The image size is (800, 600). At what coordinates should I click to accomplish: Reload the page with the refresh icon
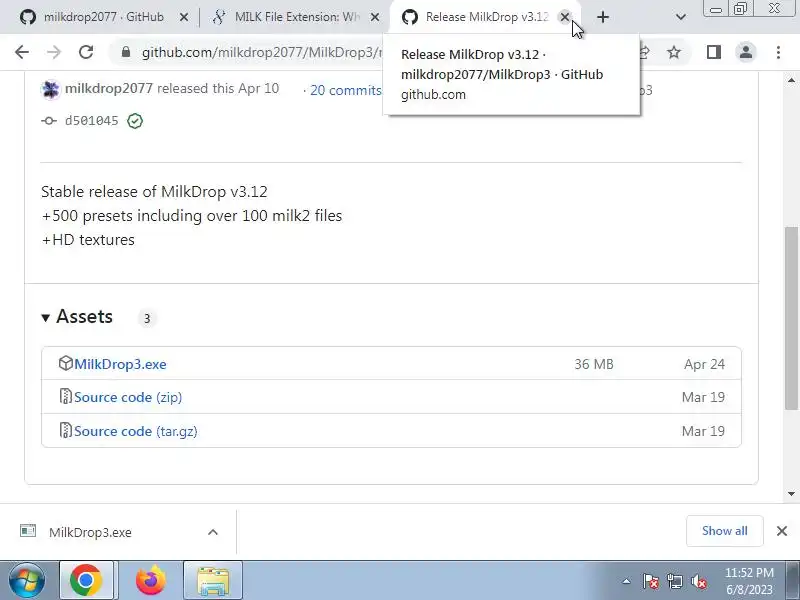86,52
